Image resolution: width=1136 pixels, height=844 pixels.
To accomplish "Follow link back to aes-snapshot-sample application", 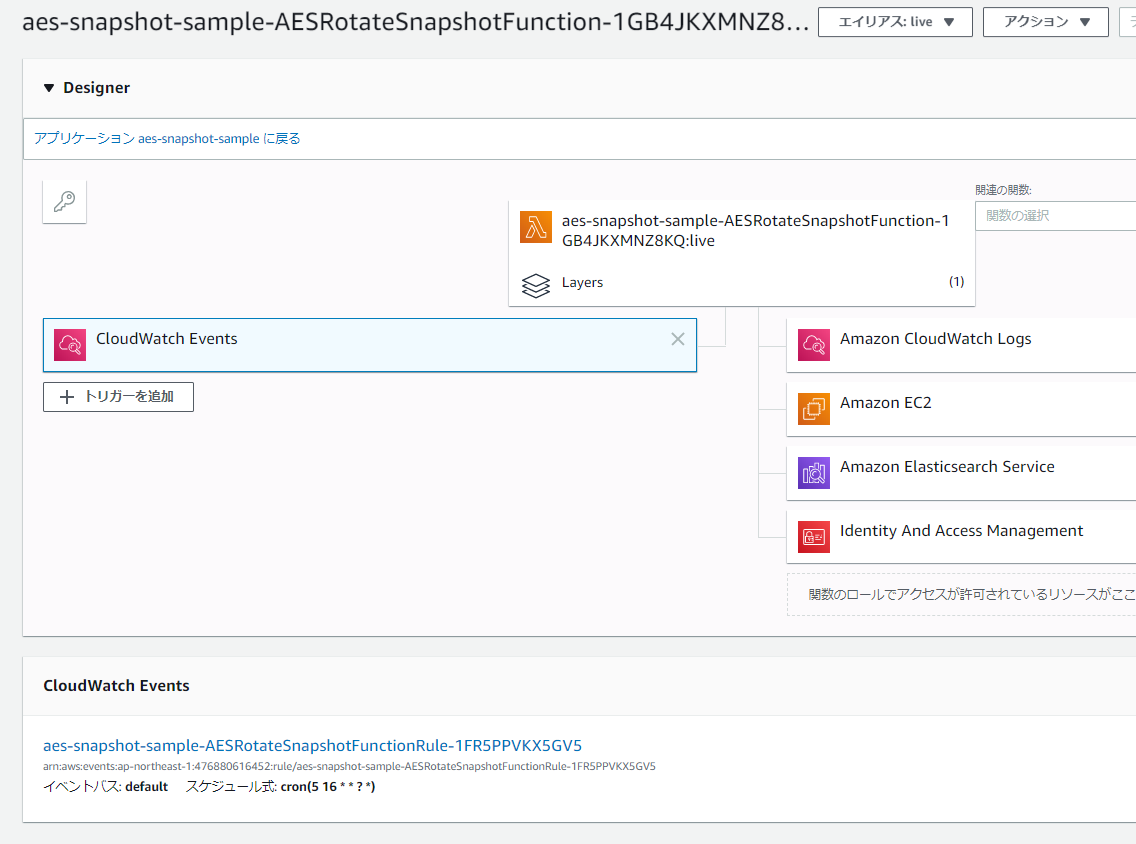I will point(167,138).
